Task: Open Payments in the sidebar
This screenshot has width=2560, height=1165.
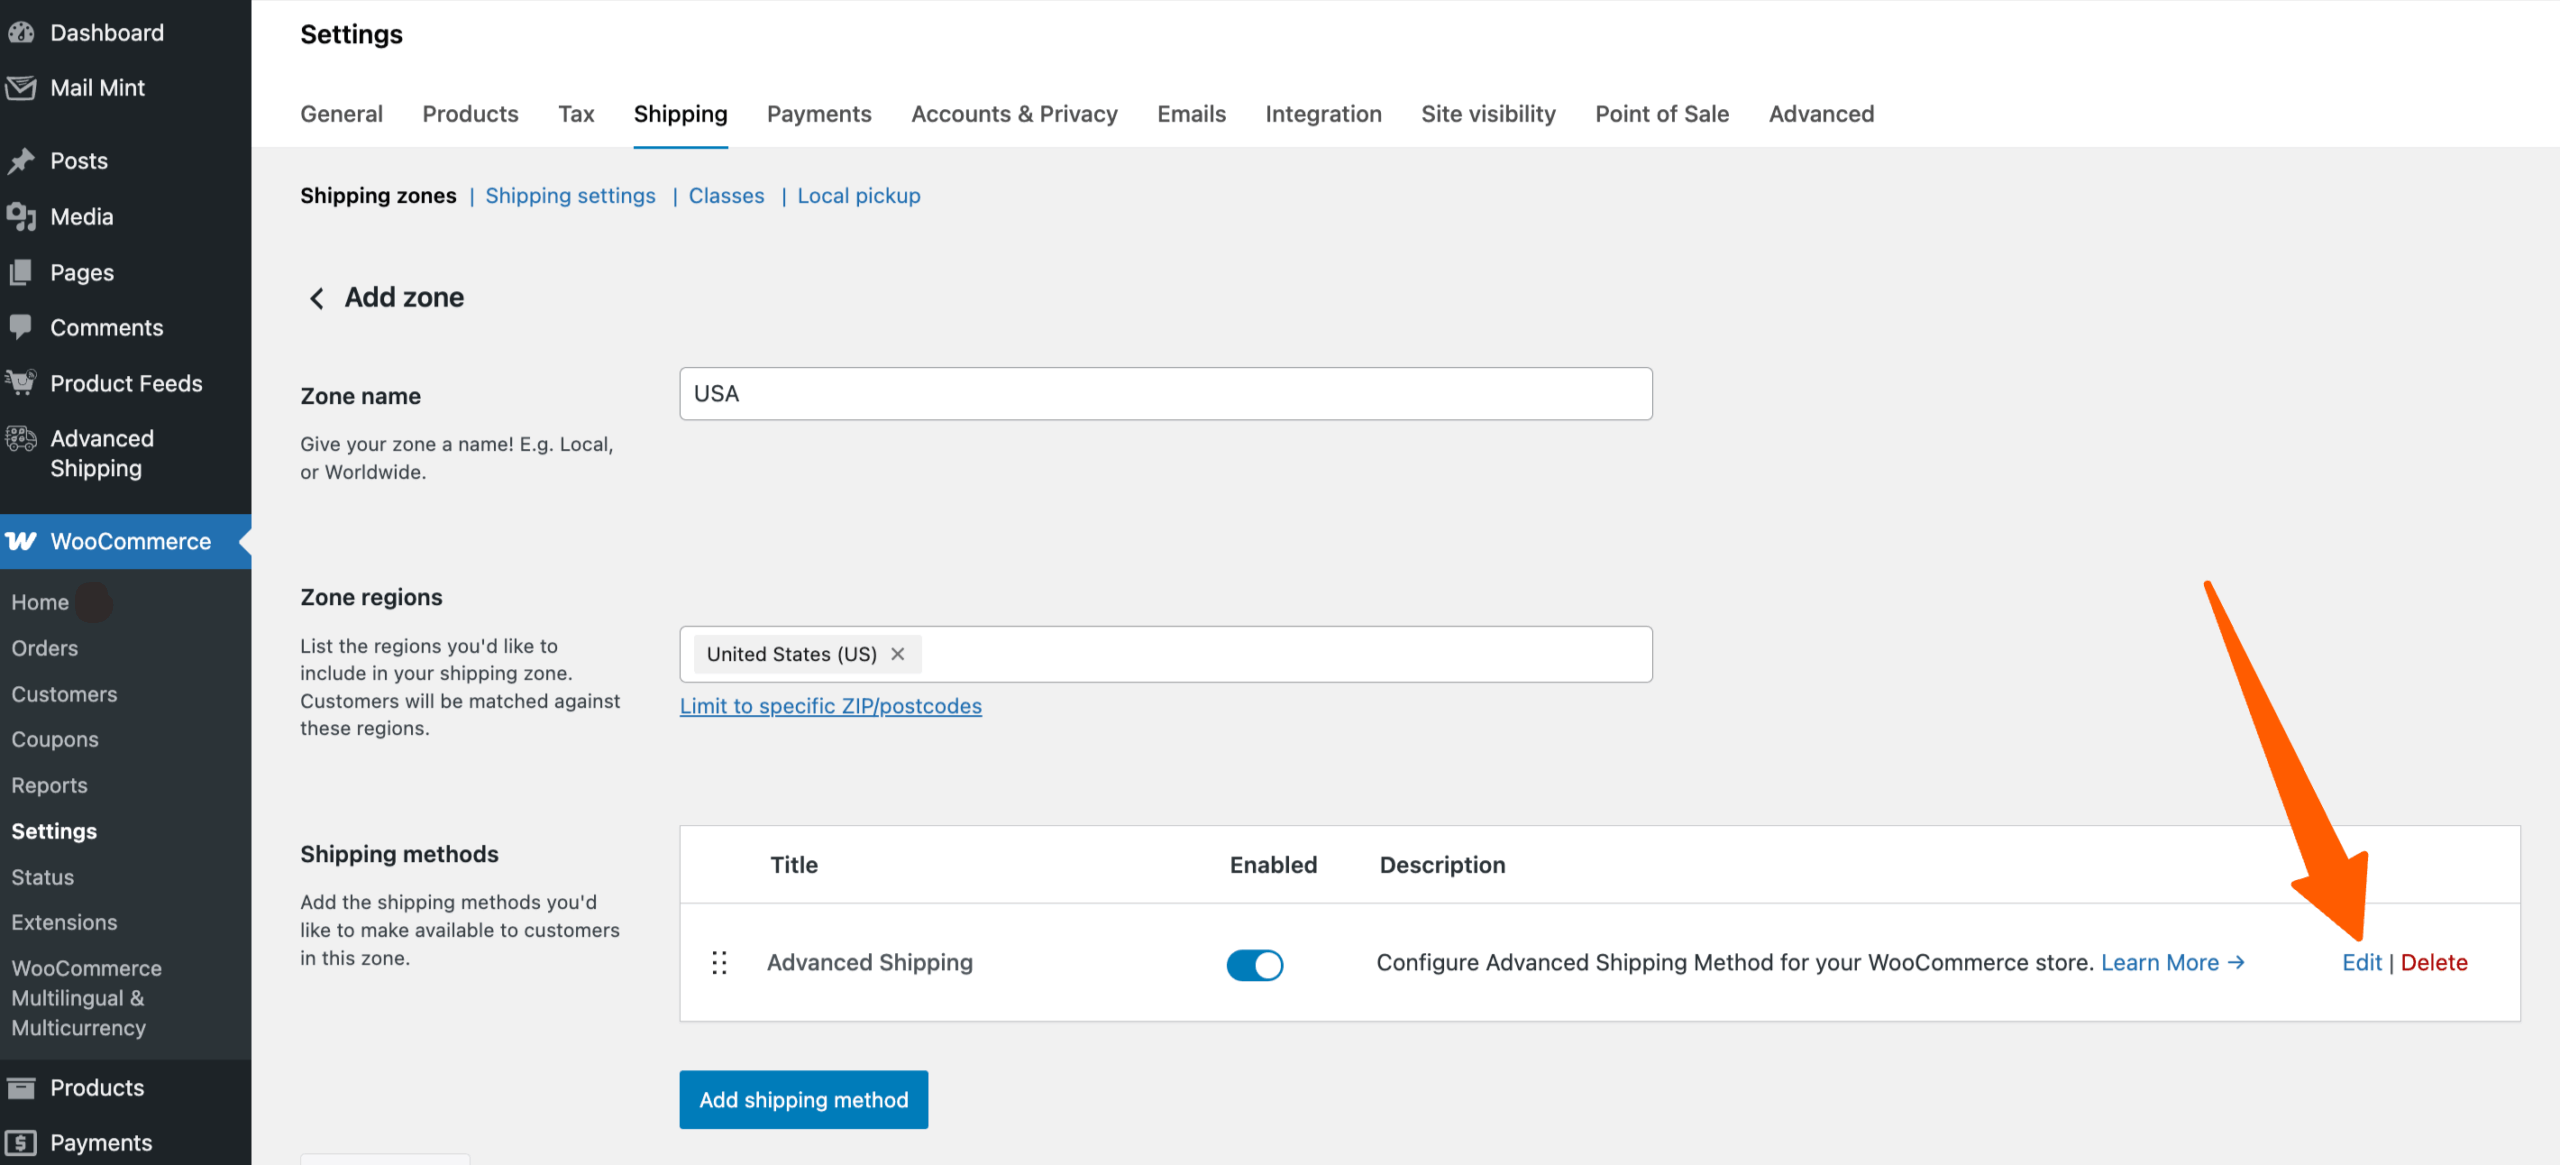Action: [101, 1142]
